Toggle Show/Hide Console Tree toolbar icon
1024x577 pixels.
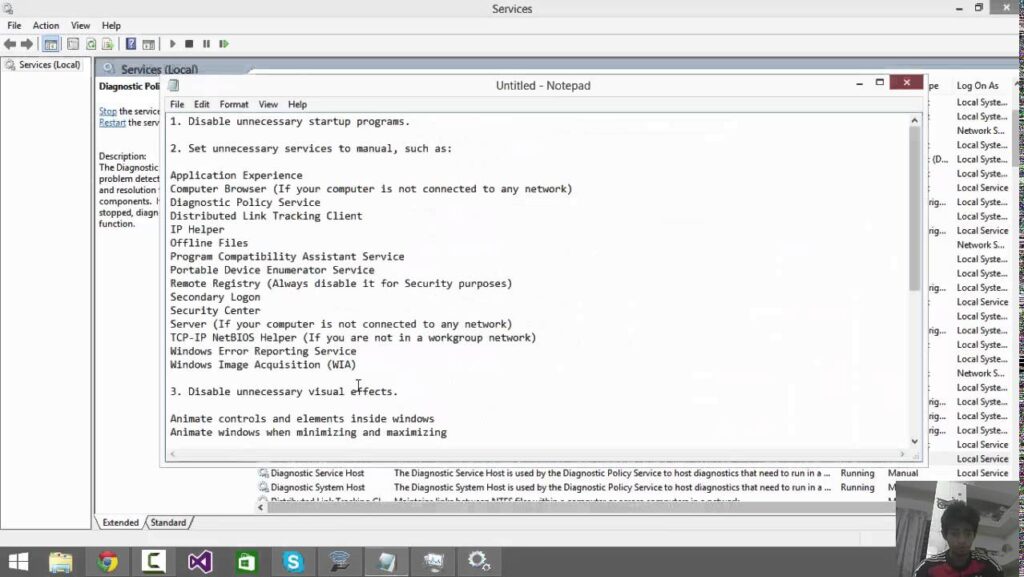pos(50,44)
